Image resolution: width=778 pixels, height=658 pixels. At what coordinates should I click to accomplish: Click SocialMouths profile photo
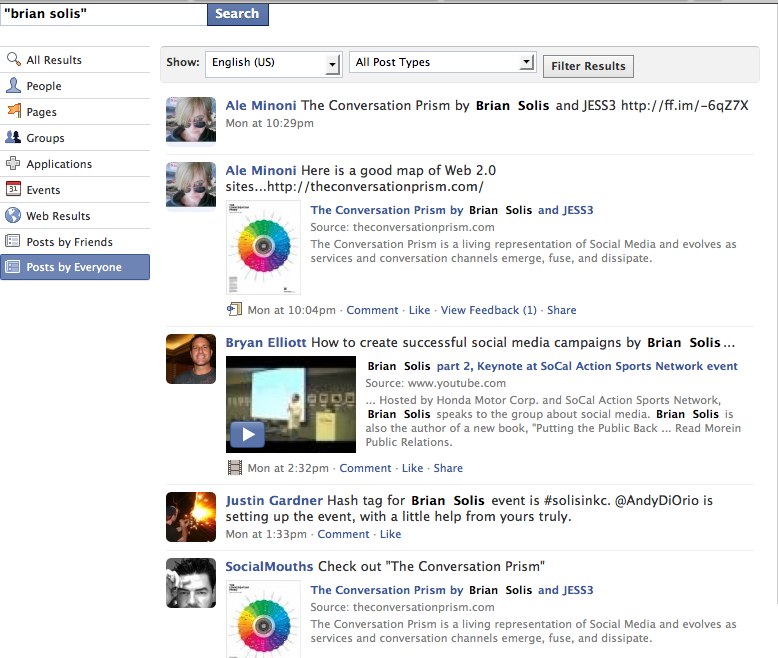(191, 583)
